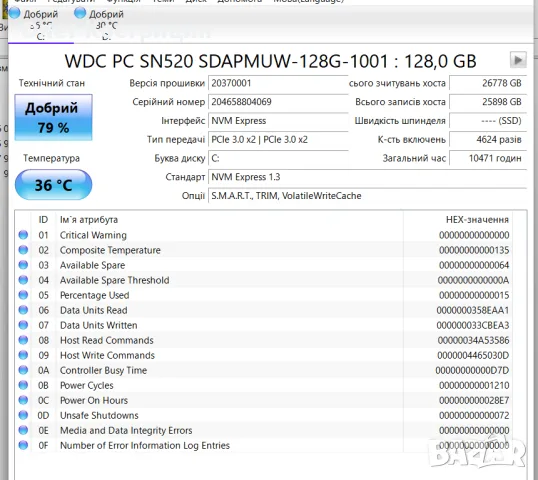Click the status icon for Number of Error Information Log Entries

click(23, 445)
